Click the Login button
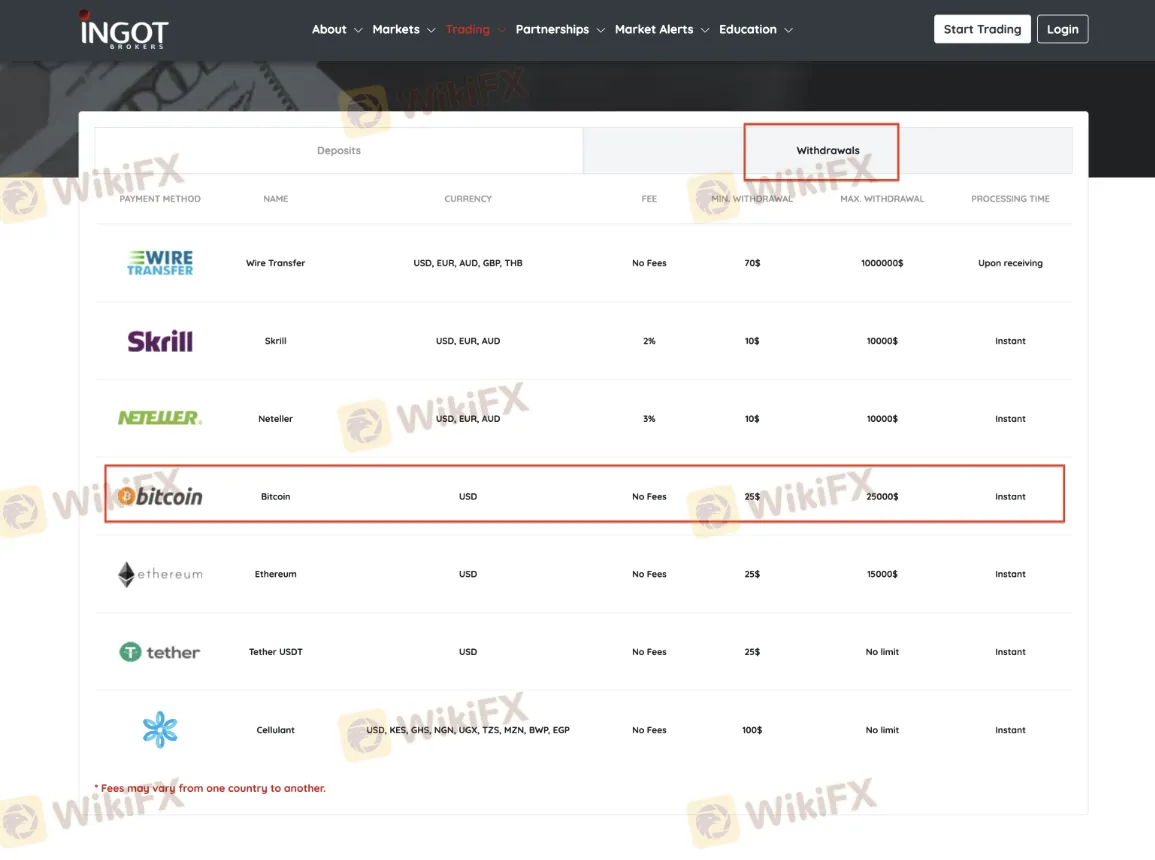 pos(1062,29)
